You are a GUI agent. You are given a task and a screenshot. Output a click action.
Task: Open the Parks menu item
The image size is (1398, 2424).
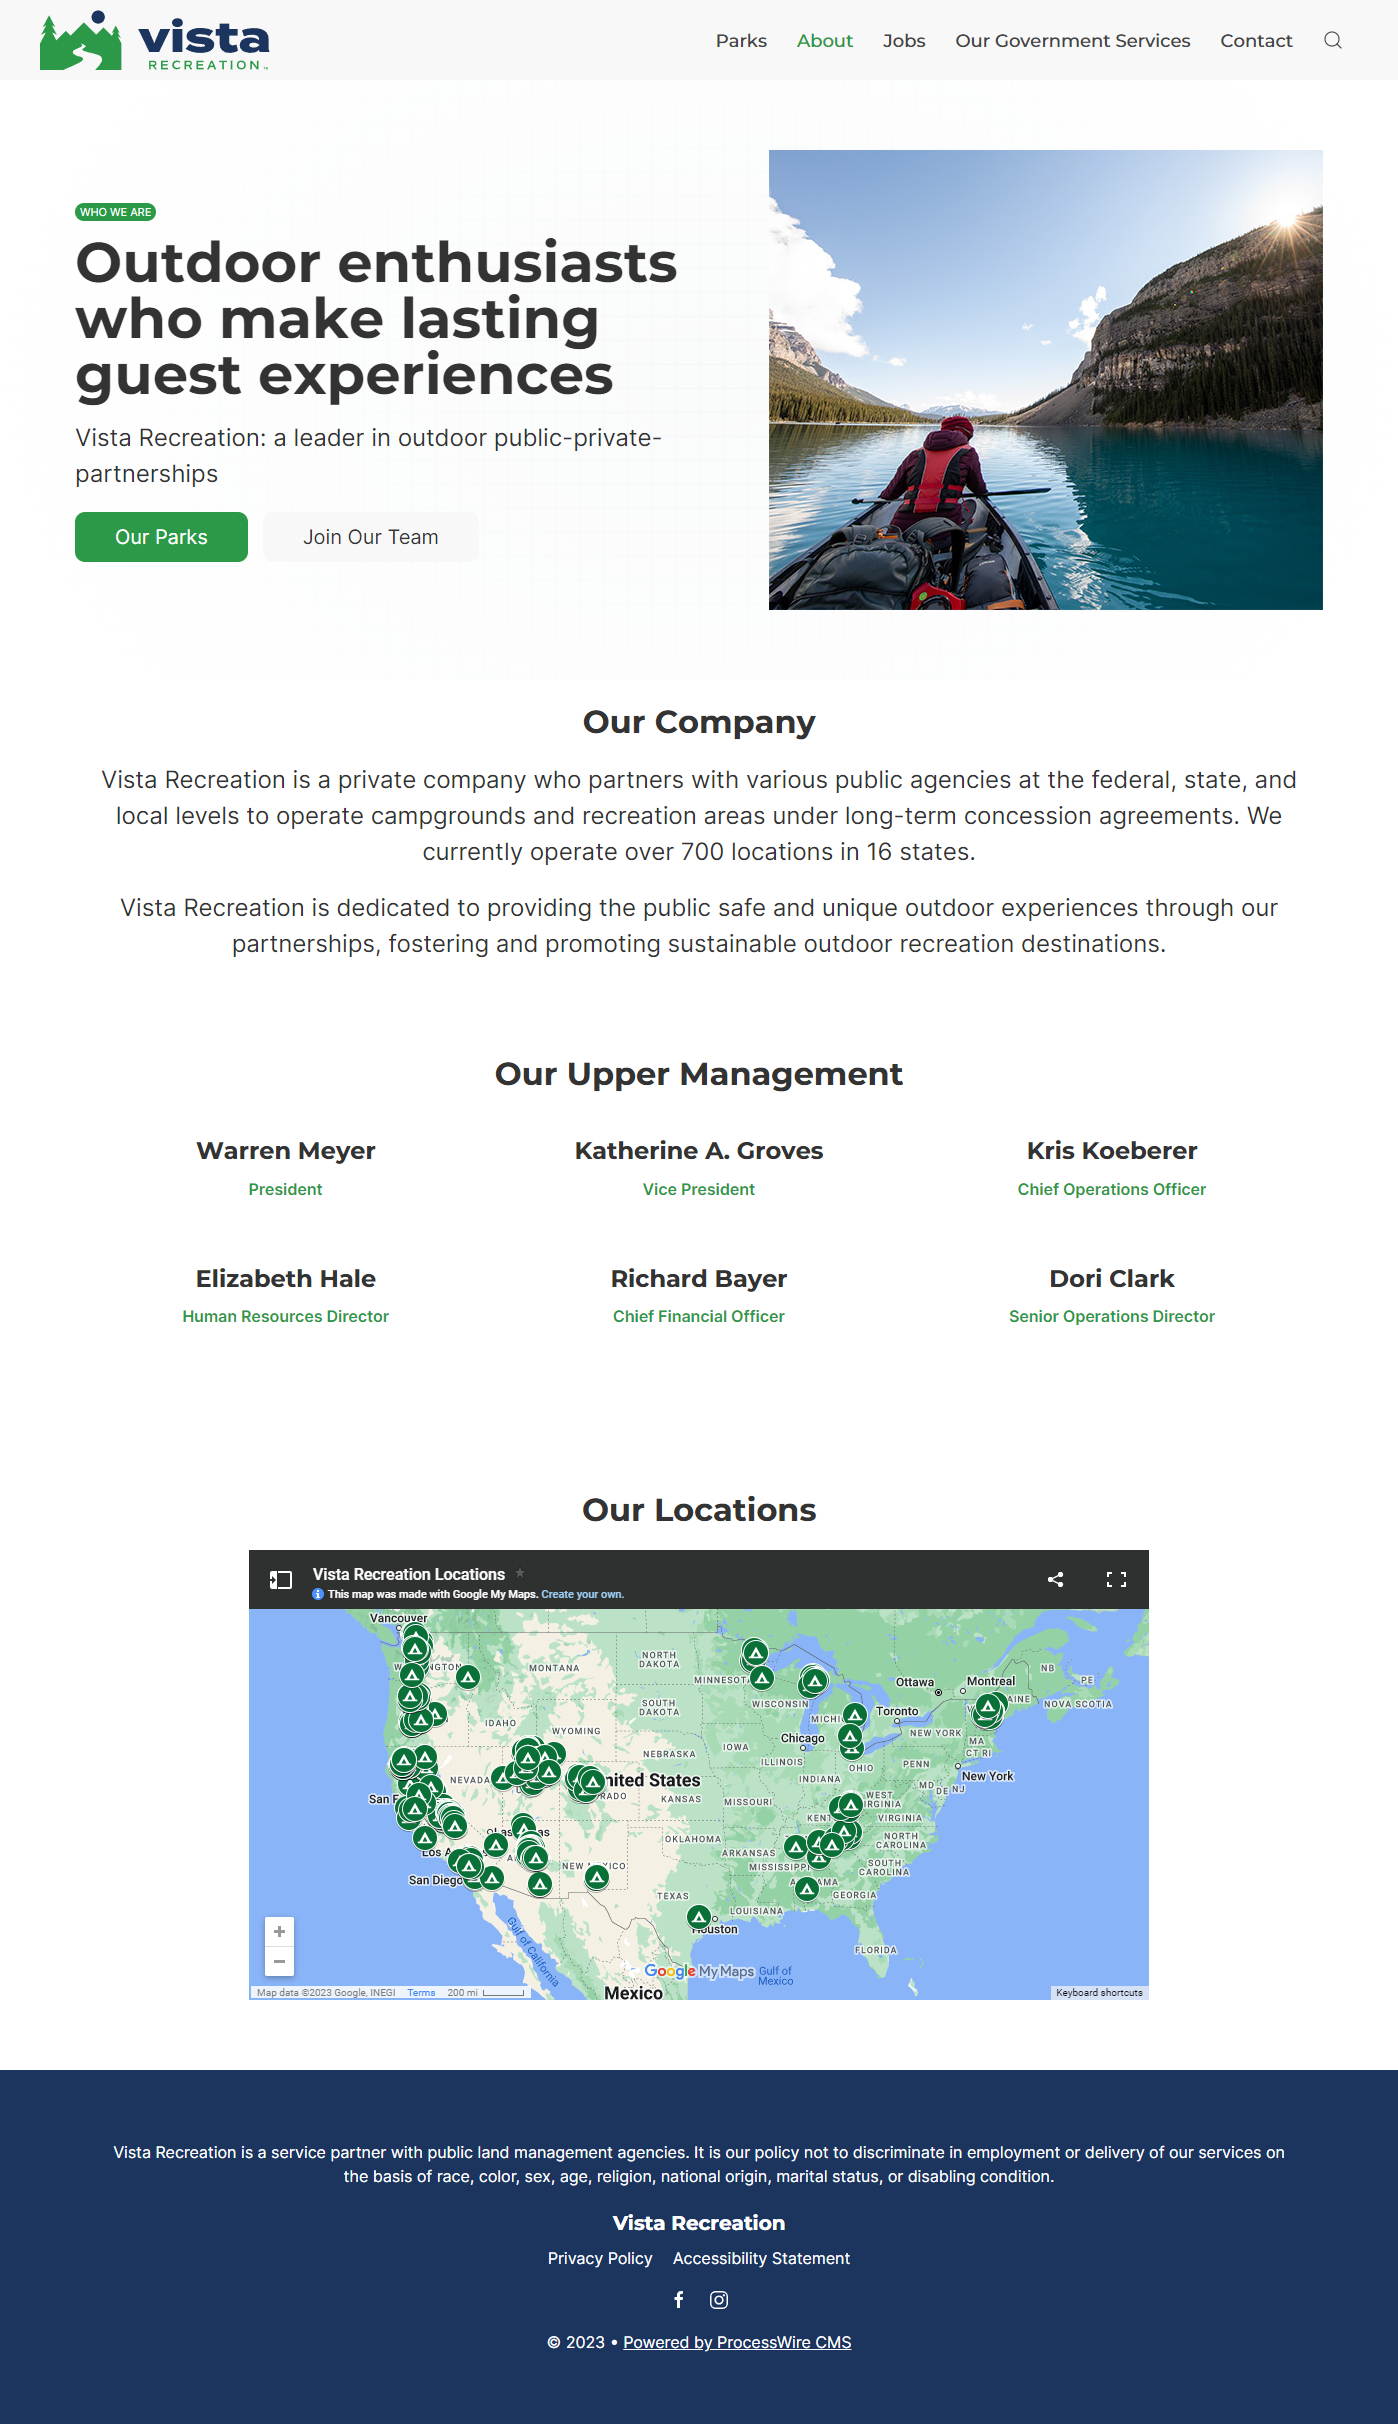point(741,40)
